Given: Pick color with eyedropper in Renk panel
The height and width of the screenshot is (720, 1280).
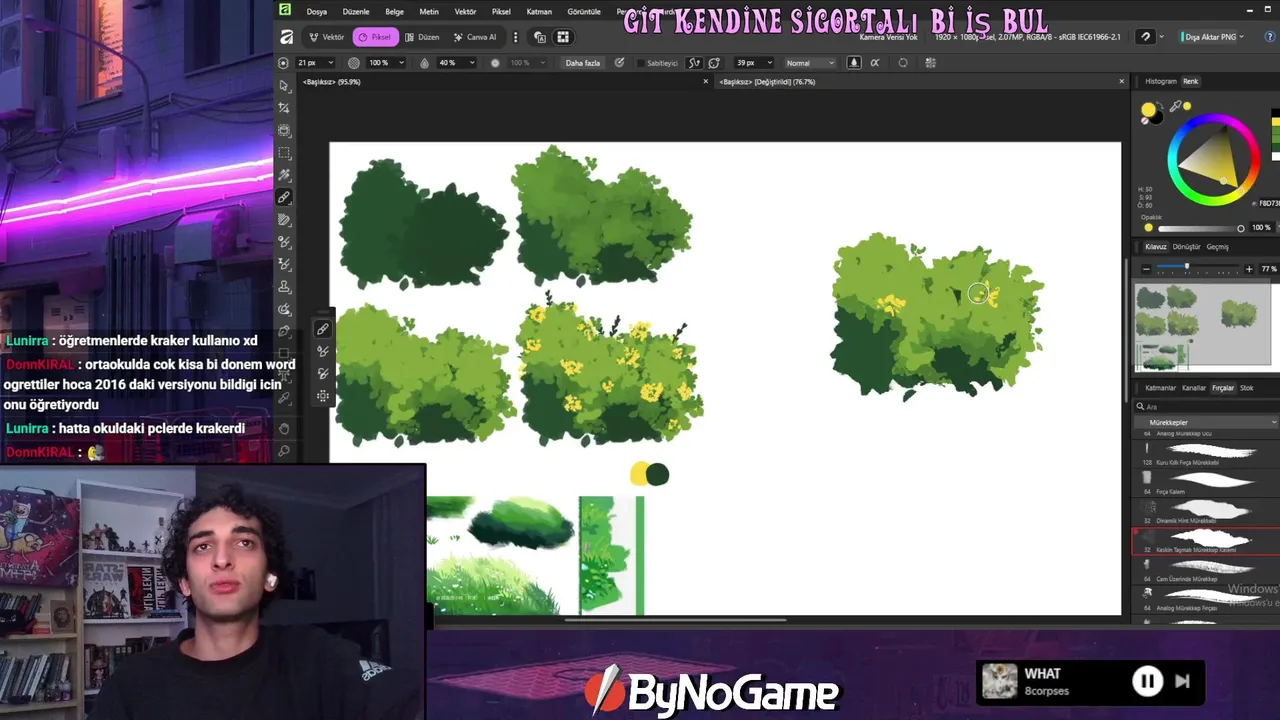Looking at the screenshot, I should (1176, 106).
